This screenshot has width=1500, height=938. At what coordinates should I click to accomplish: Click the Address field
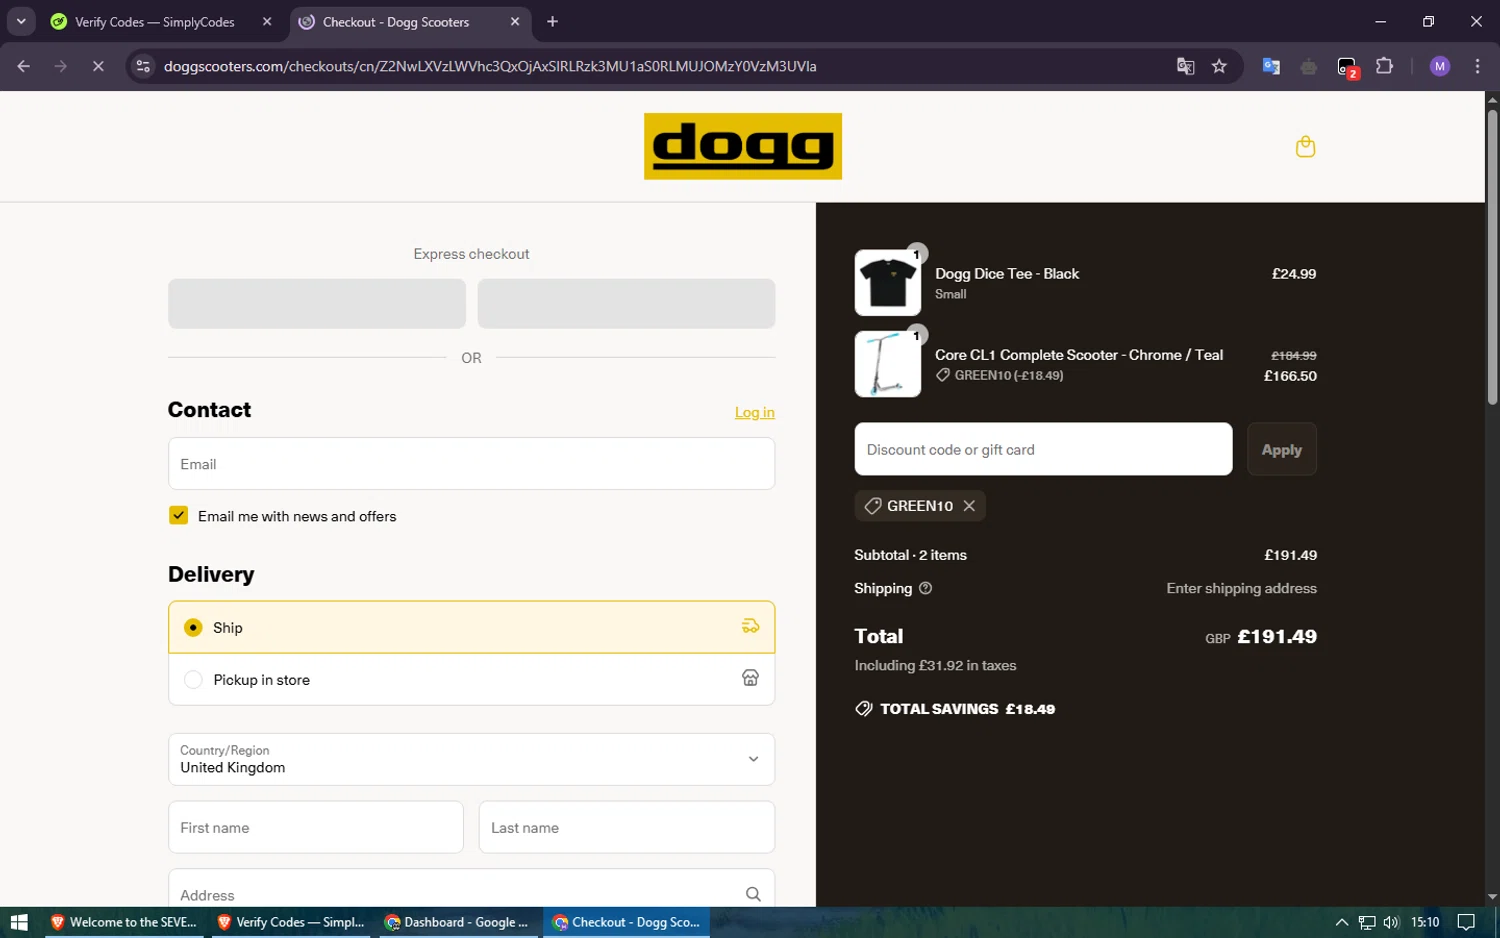pyautogui.click(x=471, y=889)
